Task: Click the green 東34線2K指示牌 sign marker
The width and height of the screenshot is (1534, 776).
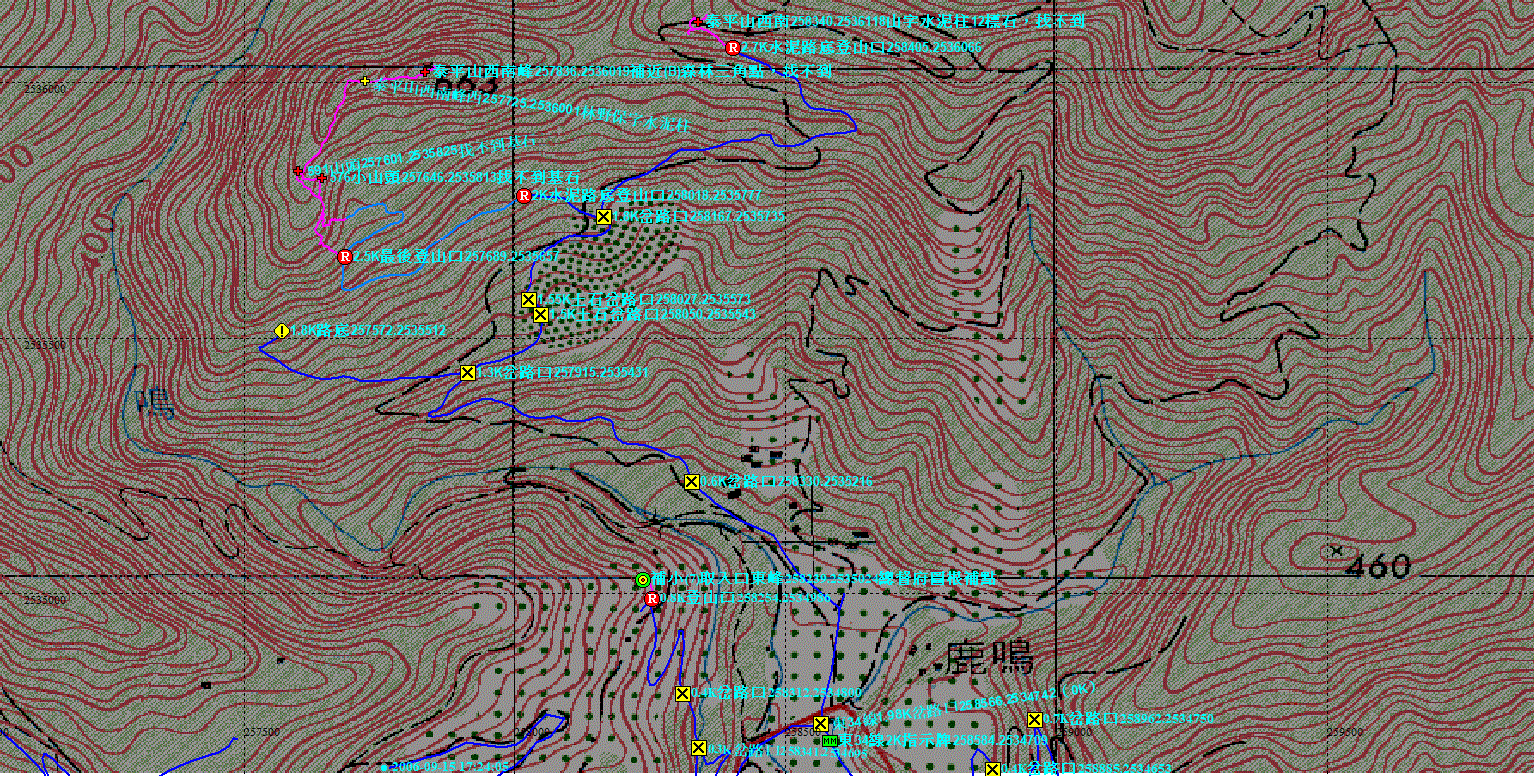Action: click(x=830, y=740)
